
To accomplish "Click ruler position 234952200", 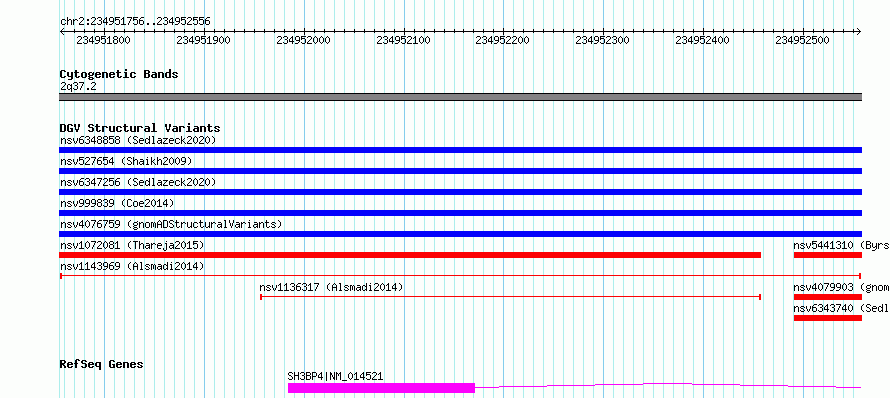I will click(502, 40).
